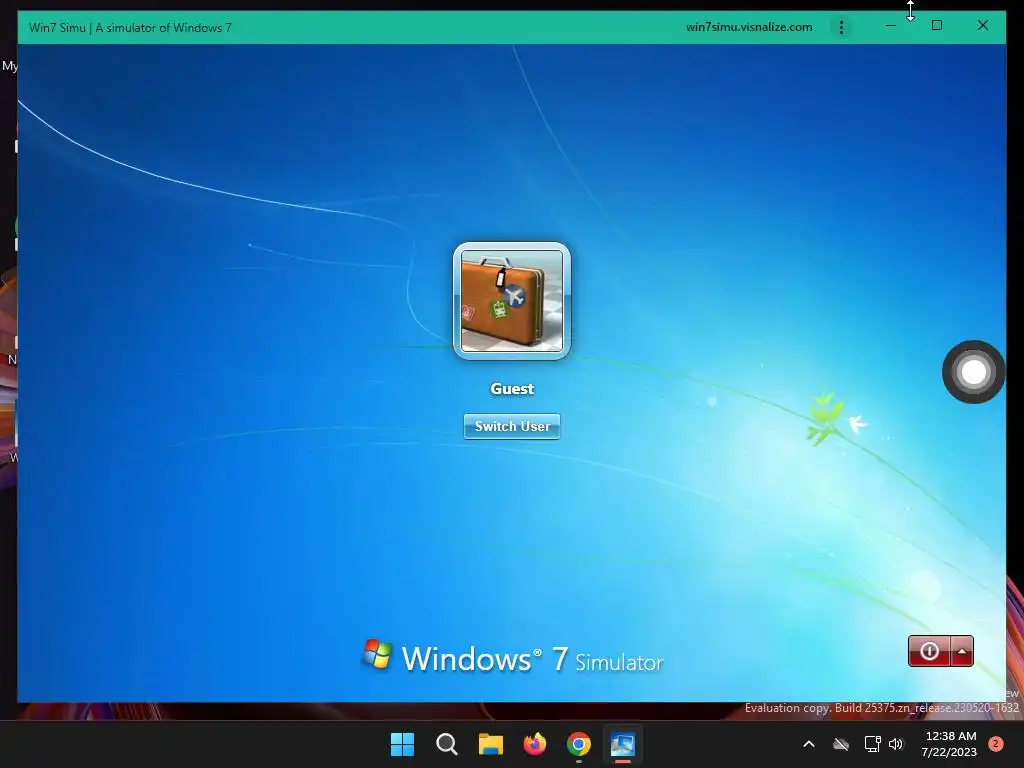The image size is (1024, 768).
Task: Click the cloud sync tray icon
Action: point(841,744)
